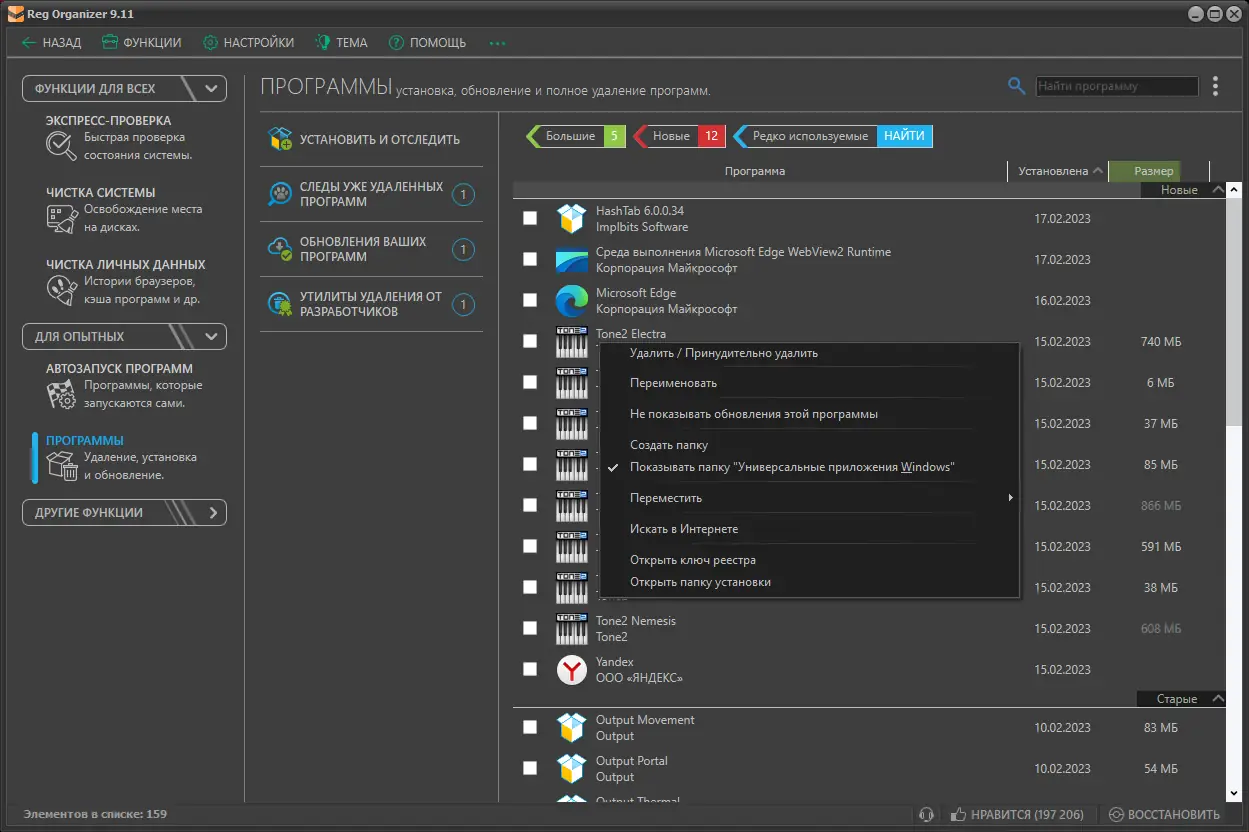This screenshot has height=832, width=1249.
Task: Click the НАЙТИ button for rarely used
Action: 904,136
